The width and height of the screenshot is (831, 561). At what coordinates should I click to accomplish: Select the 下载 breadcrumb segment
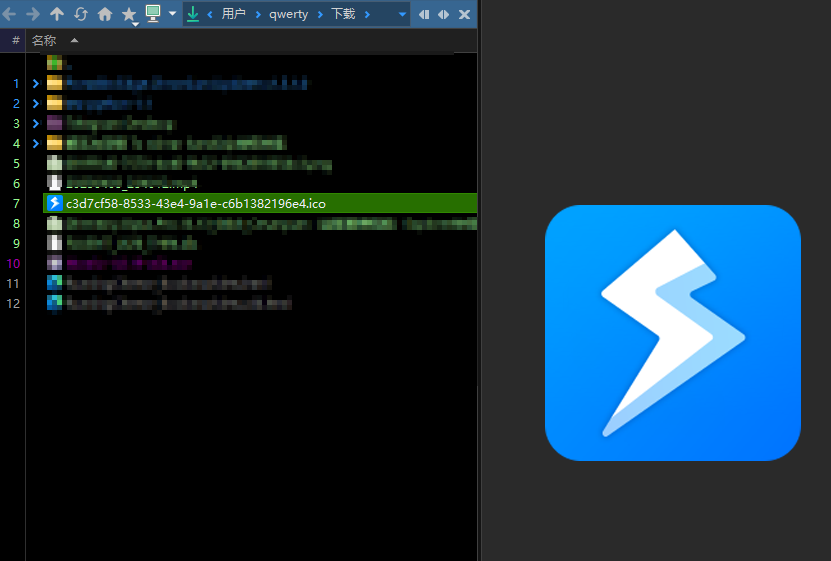pos(343,14)
